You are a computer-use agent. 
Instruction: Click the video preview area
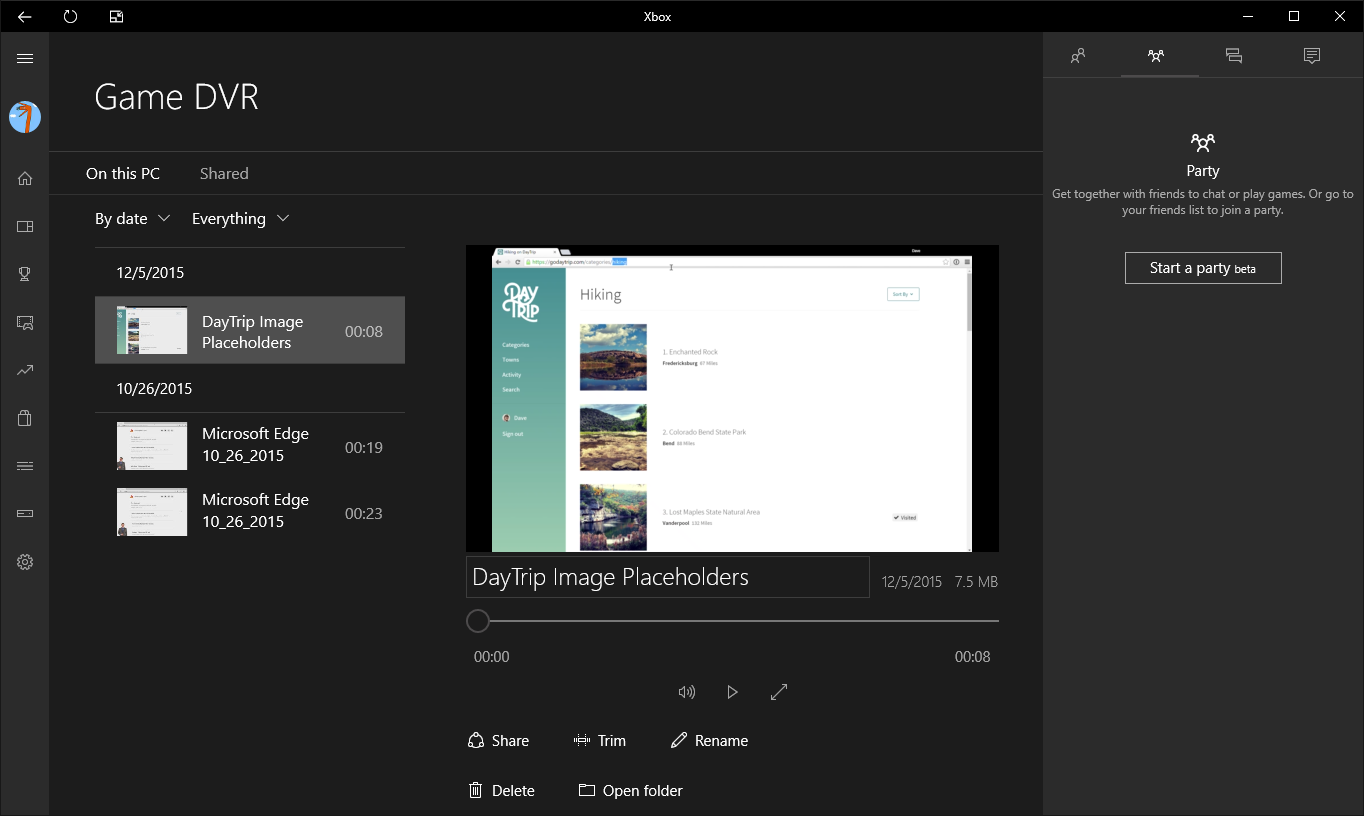(732, 398)
